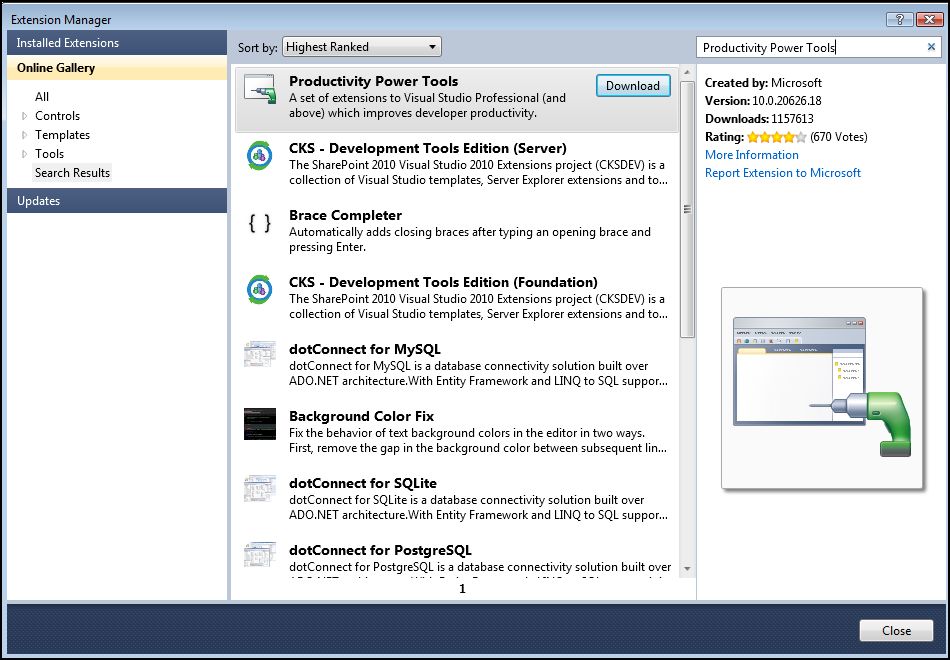Click the help question mark button in title bar
This screenshot has height=660, width=950.
[900, 19]
